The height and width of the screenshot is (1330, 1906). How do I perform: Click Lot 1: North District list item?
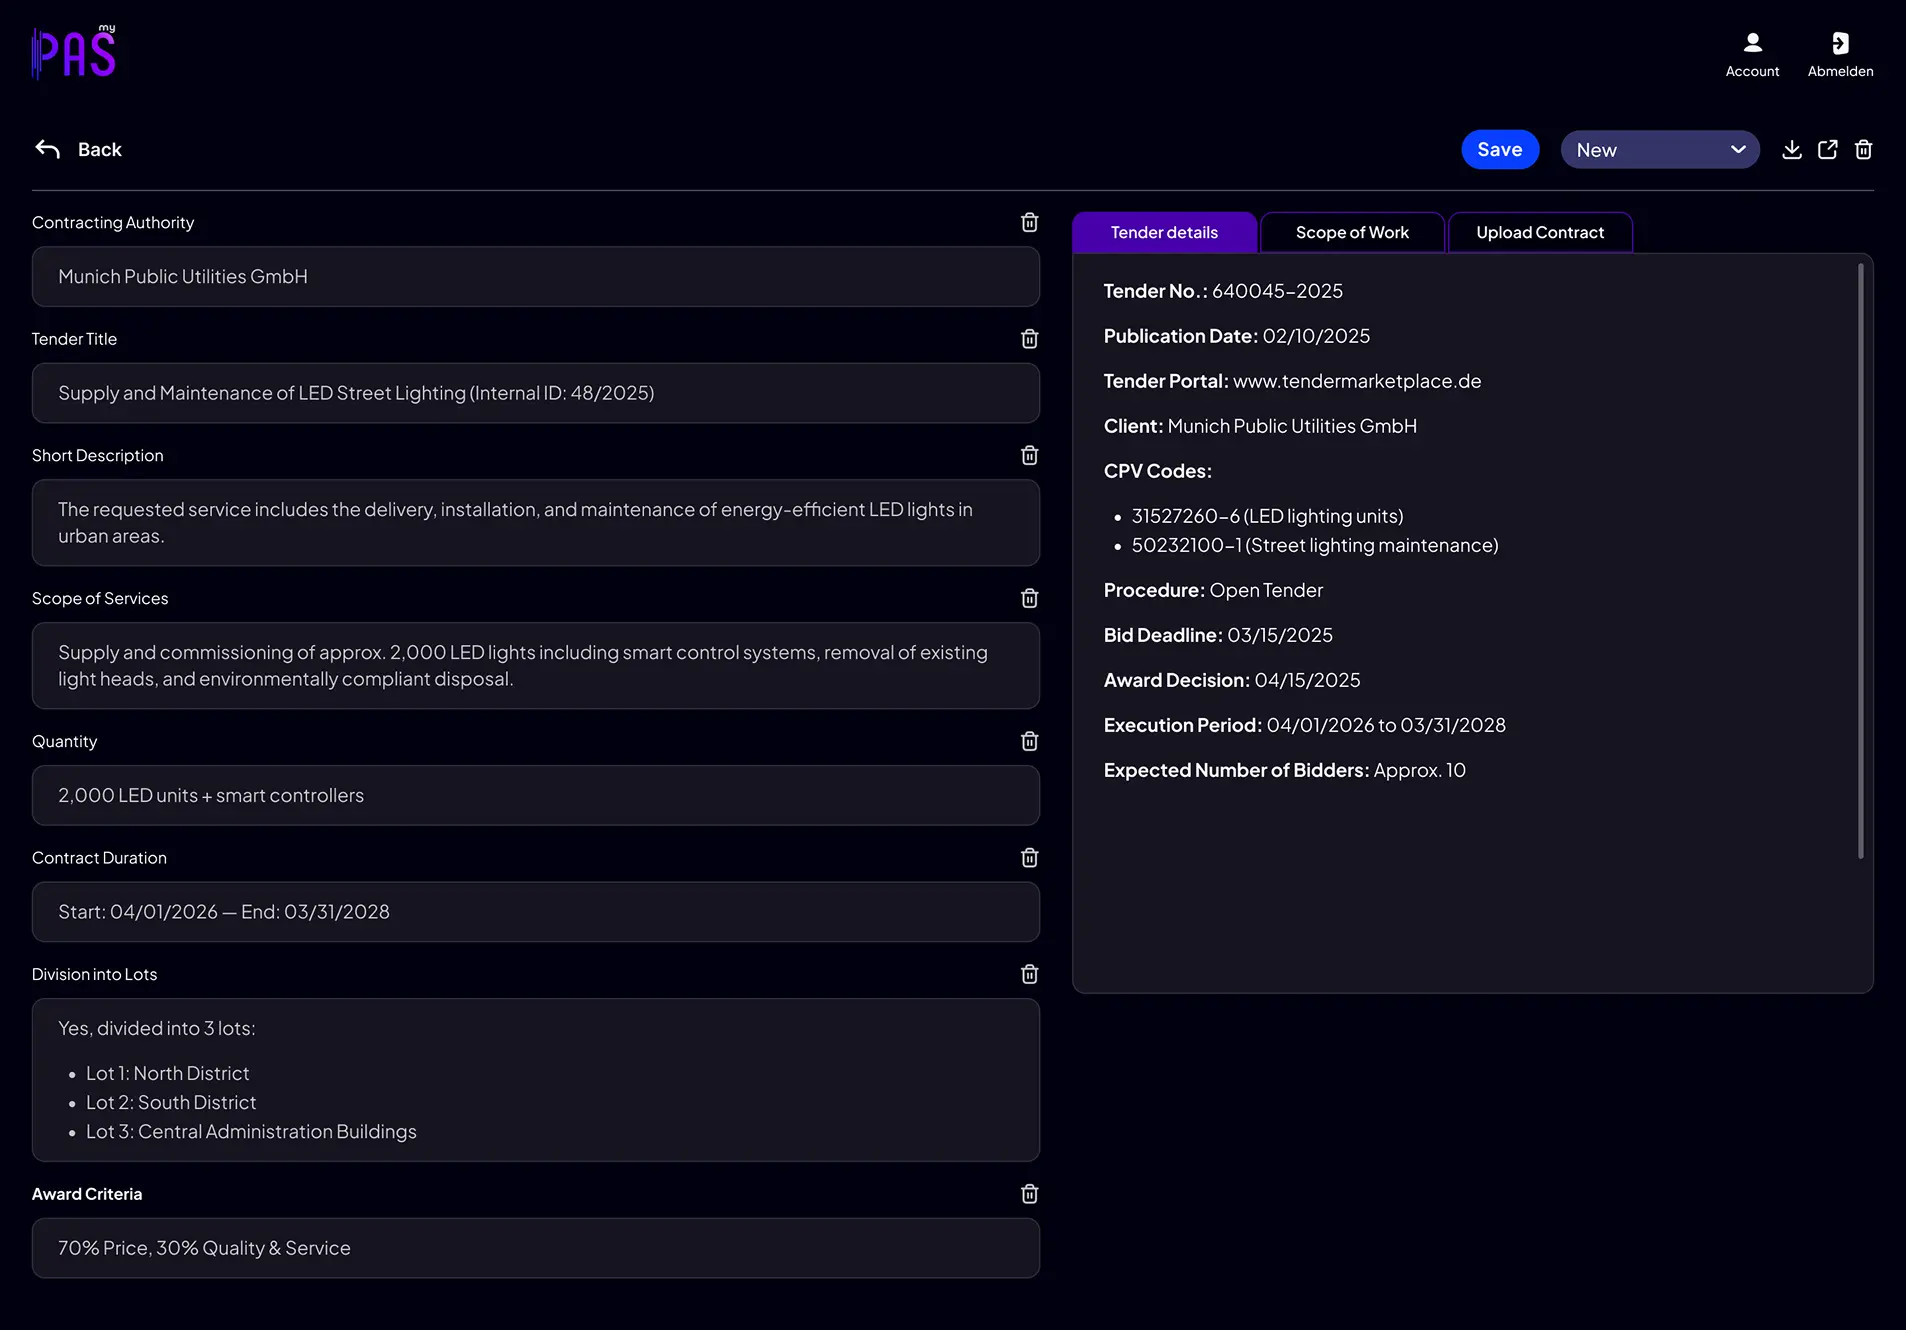coord(168,1073)
